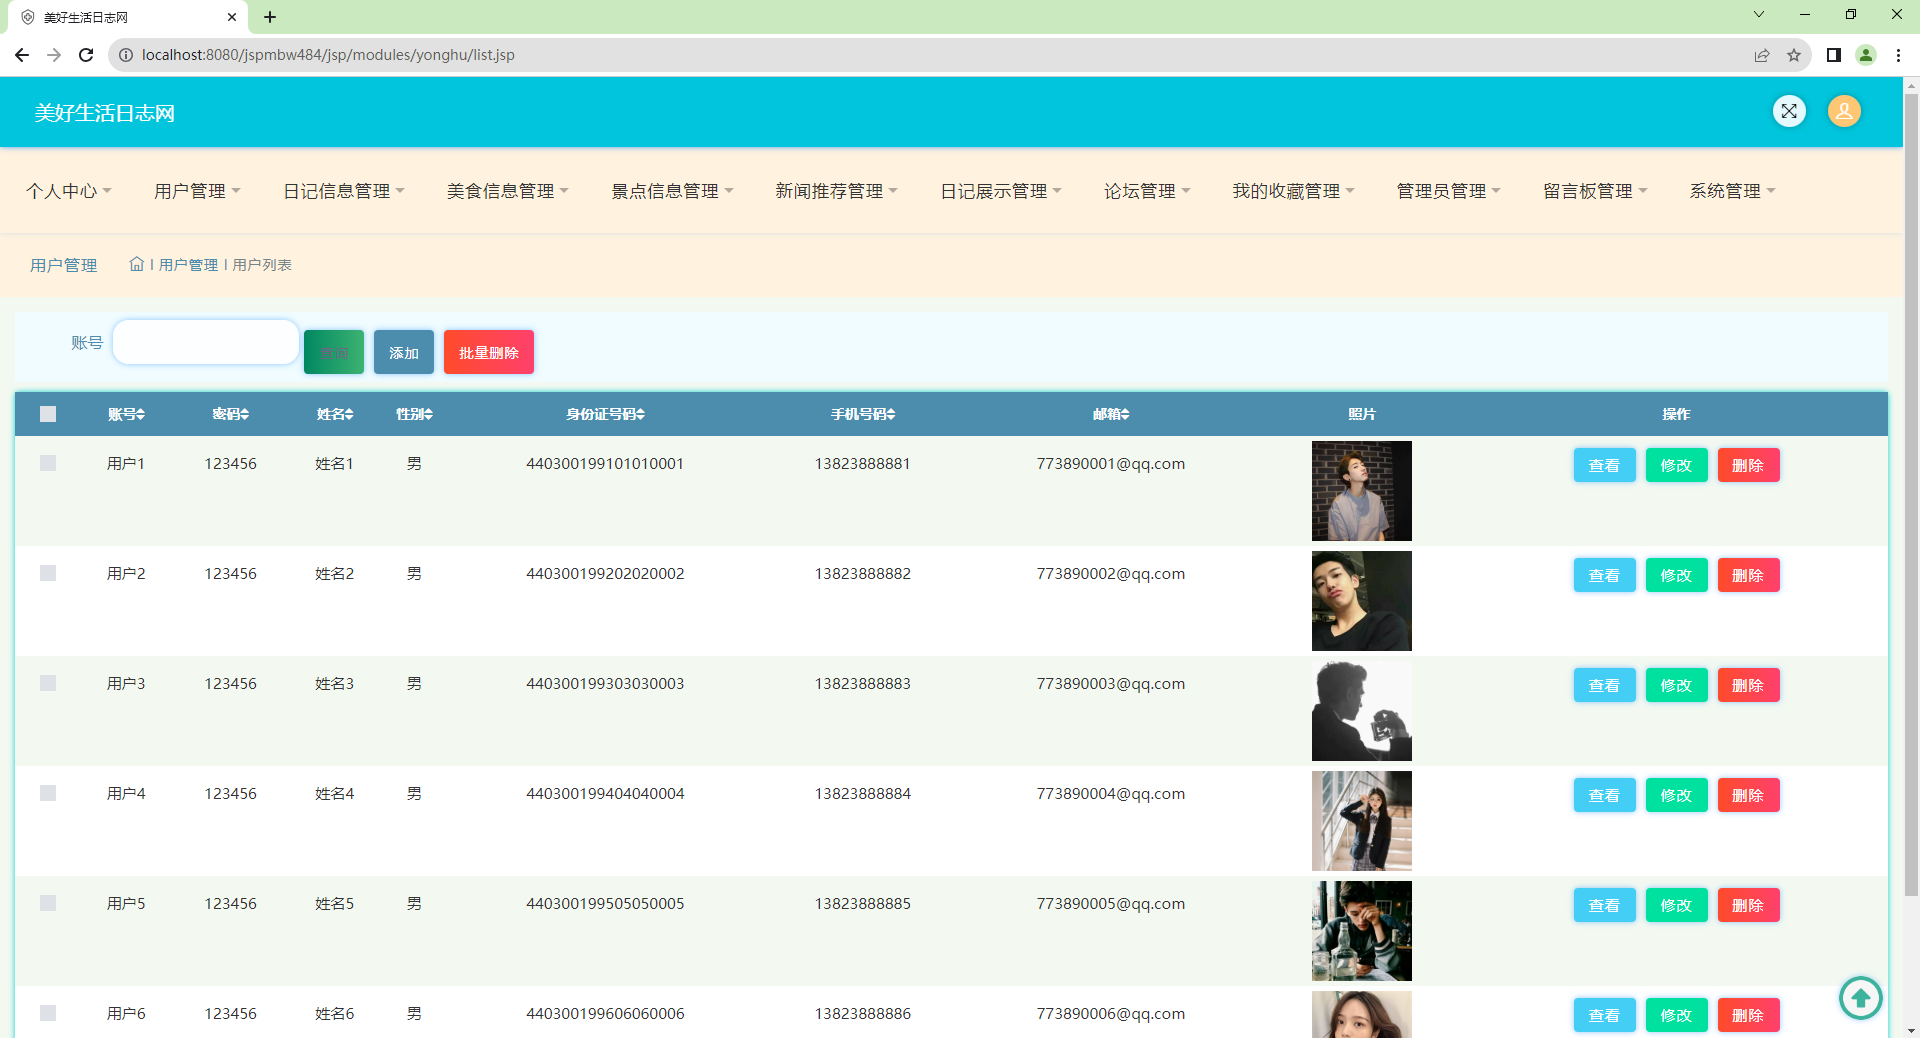Screen dimensions: 1920x1038
Task: Open the user avatar icon top right
Action: pyautogui.click(x=1844, y=111)
